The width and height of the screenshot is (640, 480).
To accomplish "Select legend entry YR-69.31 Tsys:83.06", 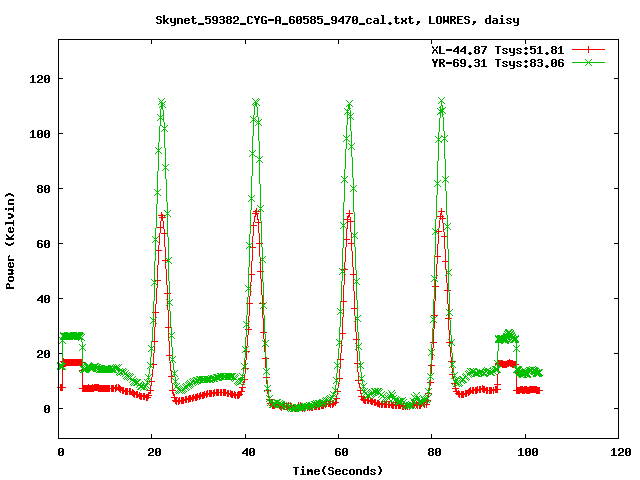I will coord(498,63).
